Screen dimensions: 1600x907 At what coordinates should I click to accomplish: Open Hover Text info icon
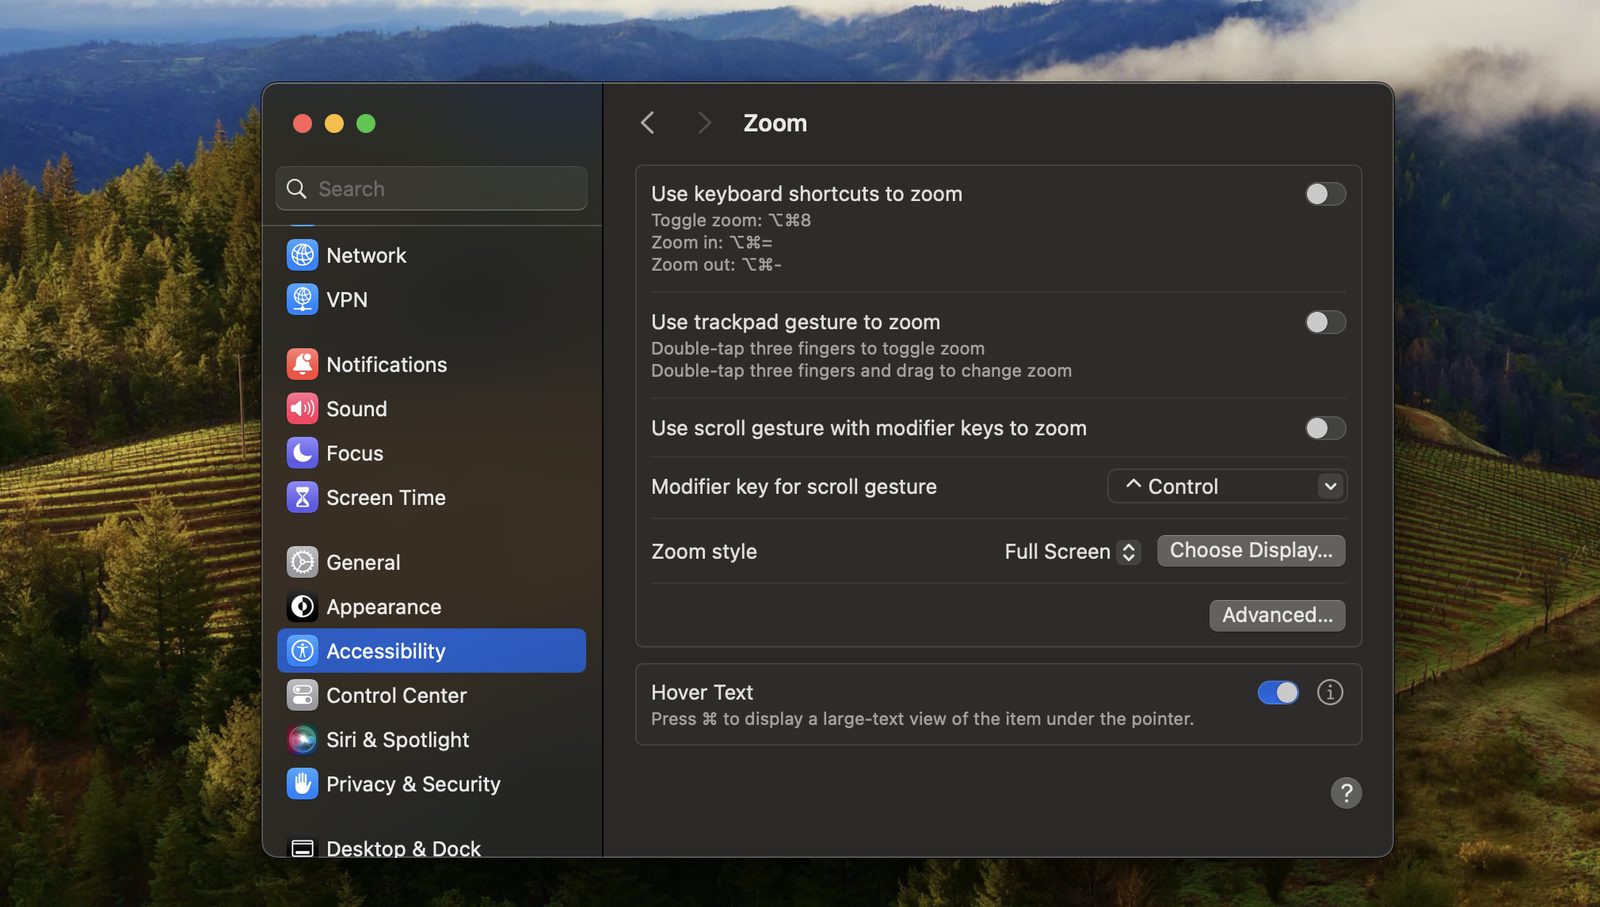coord(1330,692)
